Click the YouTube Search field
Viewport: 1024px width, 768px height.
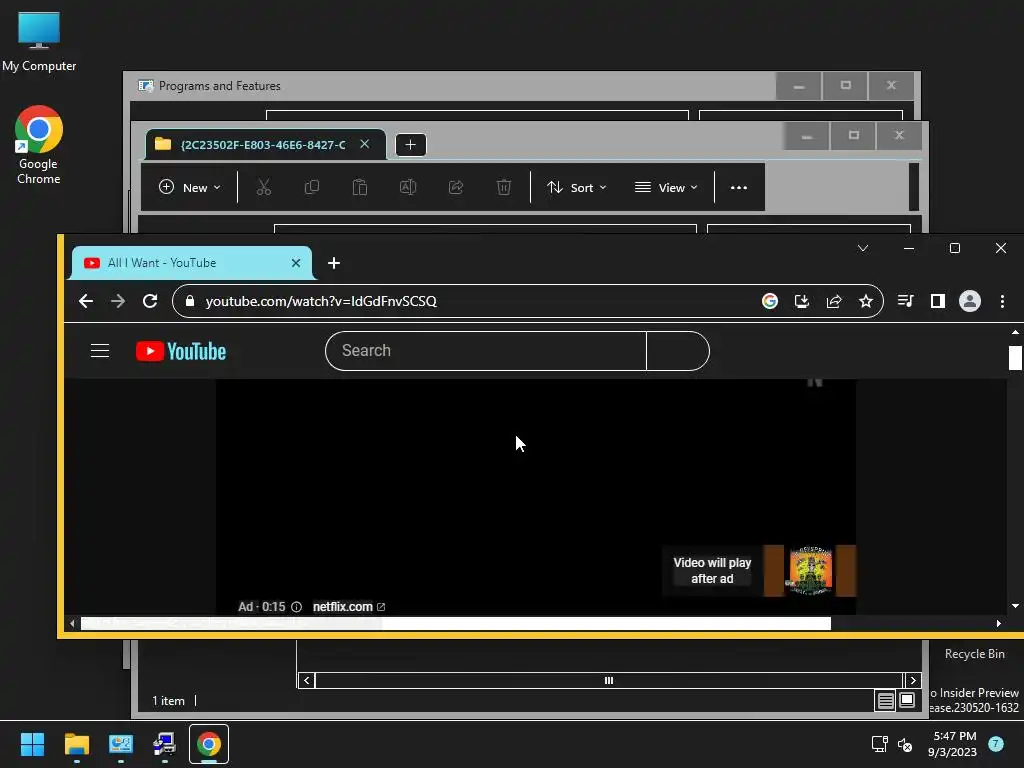[486, 351]
